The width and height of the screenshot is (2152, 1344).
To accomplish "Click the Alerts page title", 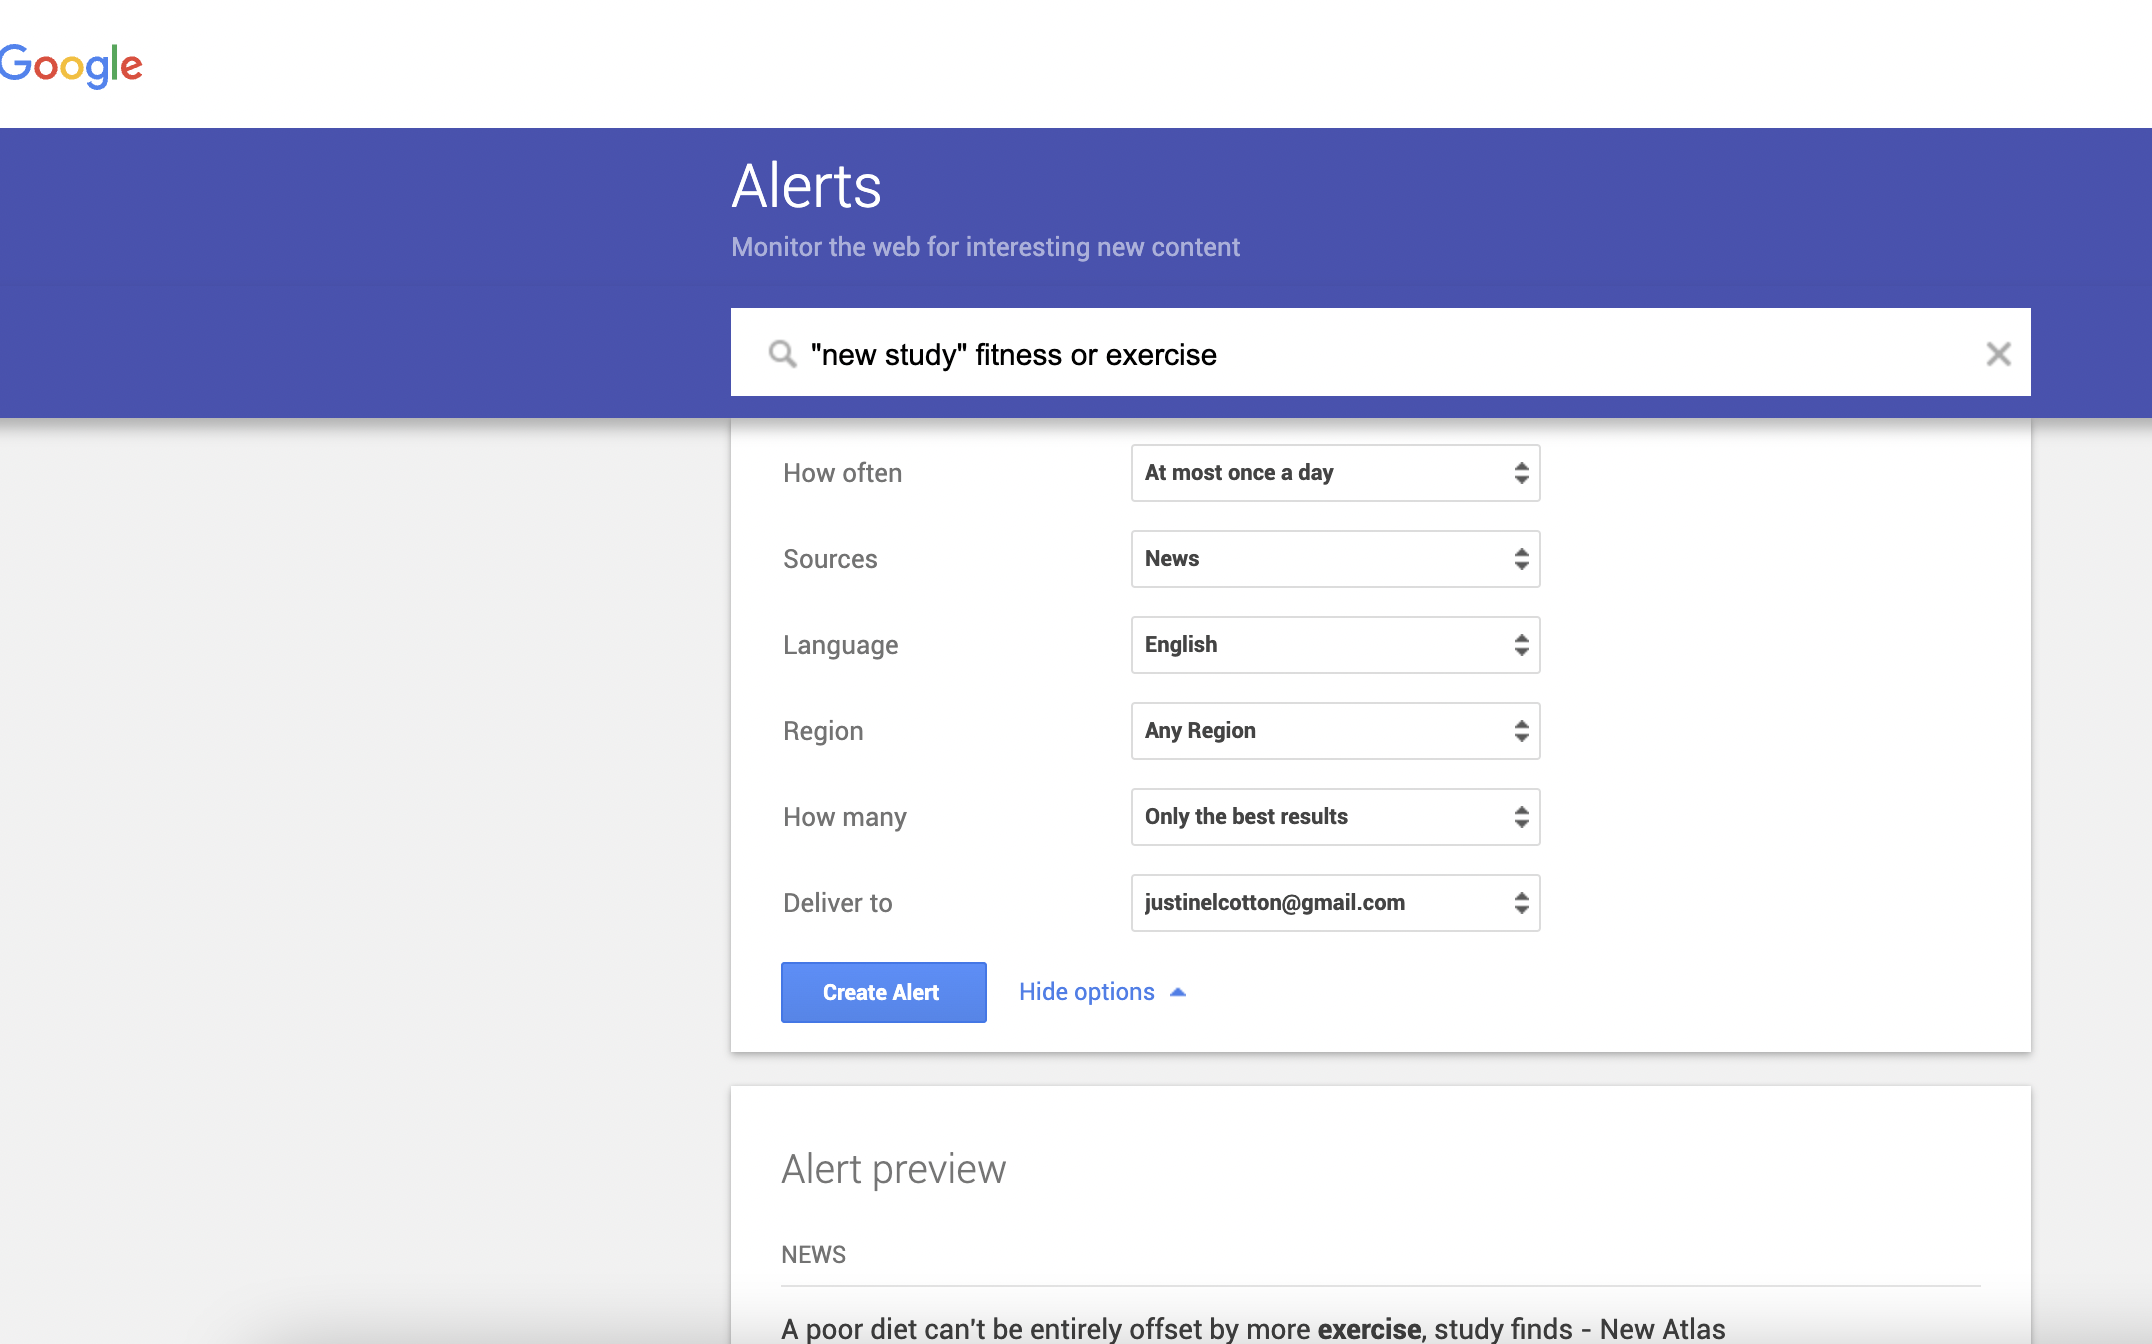I will coord(806,186).
